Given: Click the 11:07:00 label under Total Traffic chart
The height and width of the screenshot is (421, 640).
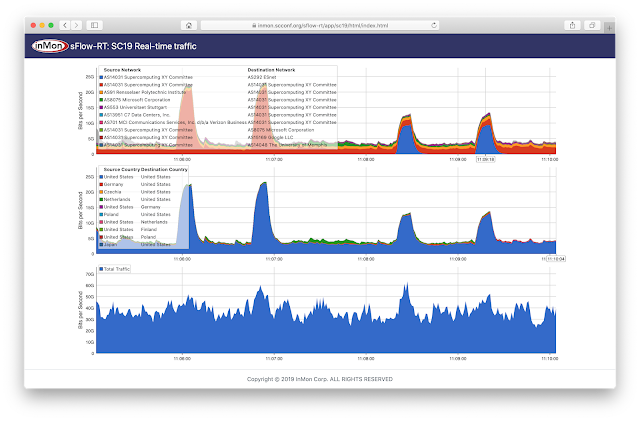Looking at the screenshot, I should pyautogui.click(x=274, y=359).
